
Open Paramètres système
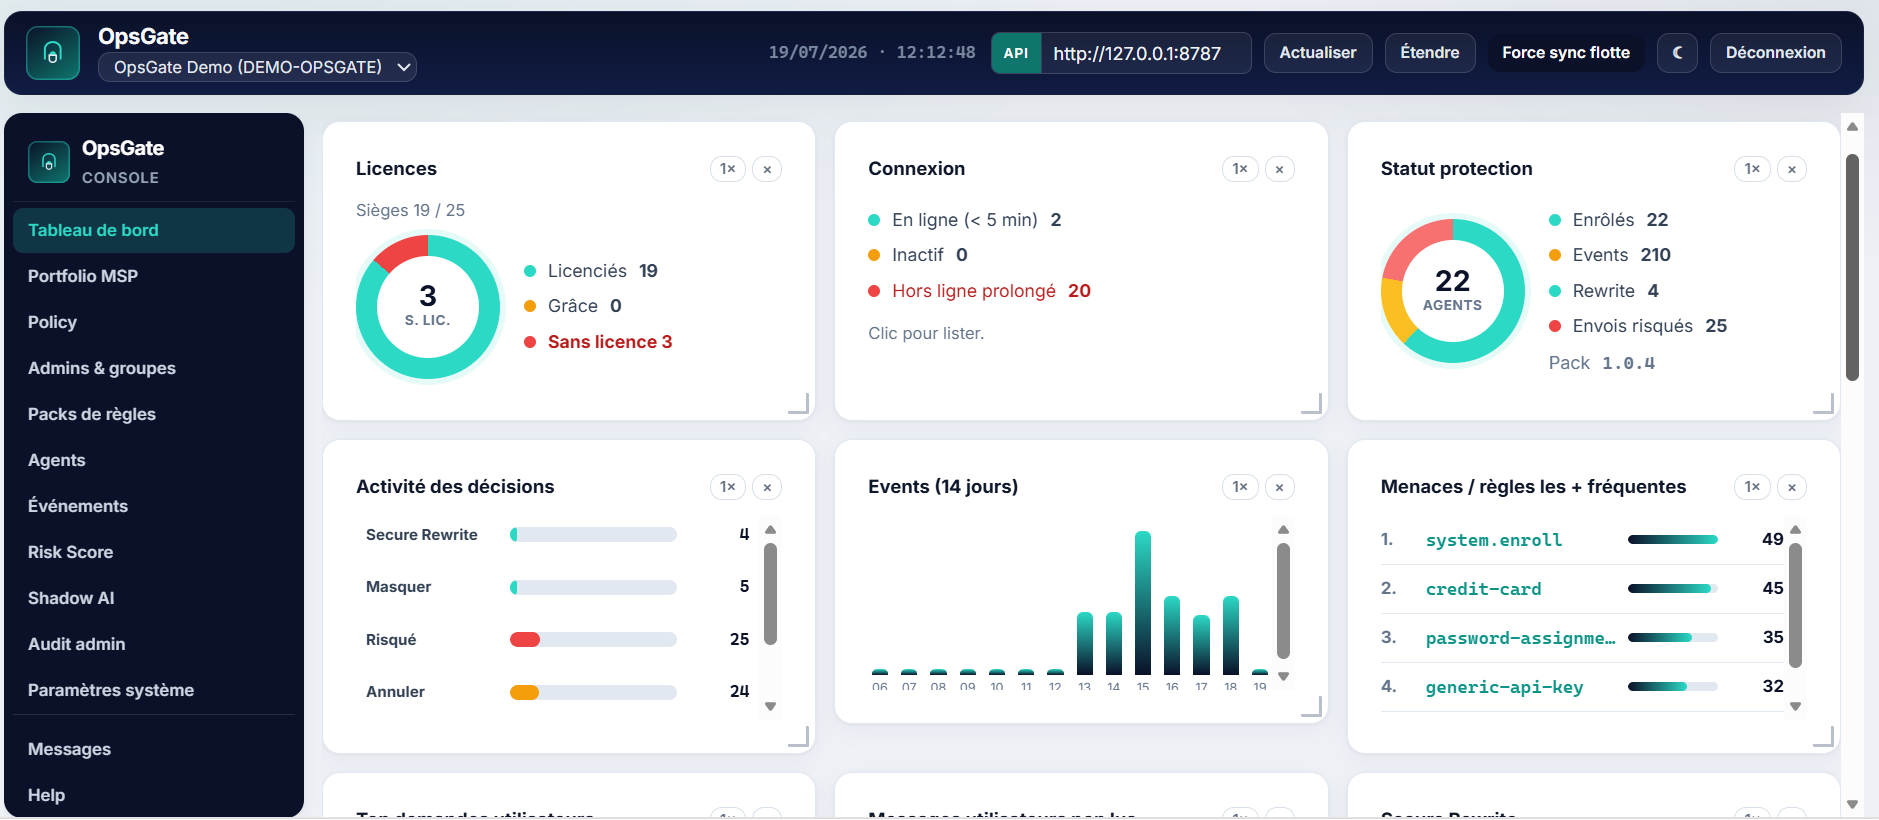(154, 690)
